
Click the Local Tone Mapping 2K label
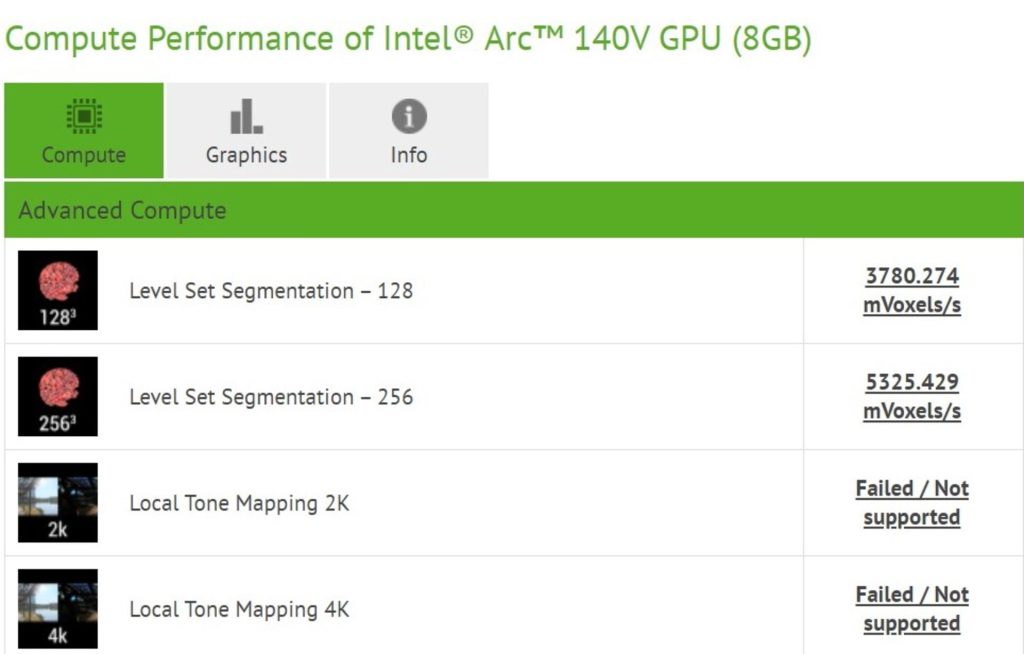pyautogui.click(x=239, y=503)
